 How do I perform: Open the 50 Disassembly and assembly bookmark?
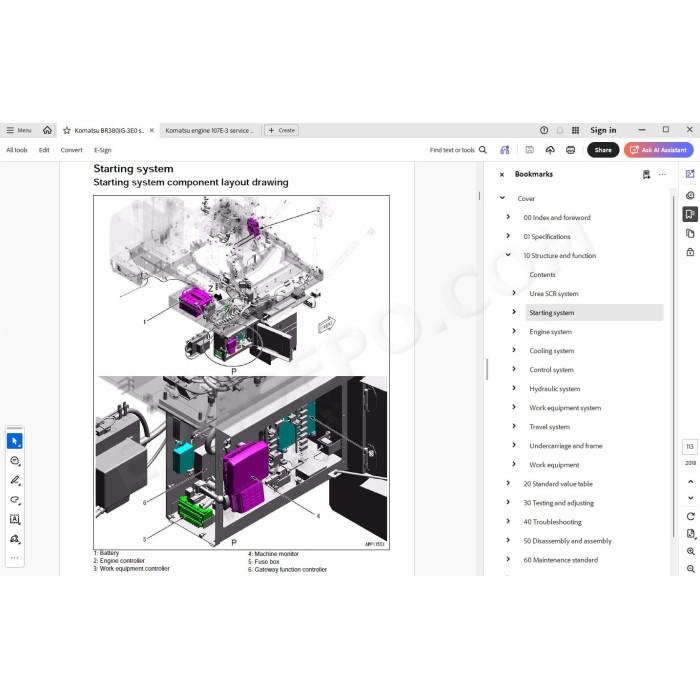(567, 541)
